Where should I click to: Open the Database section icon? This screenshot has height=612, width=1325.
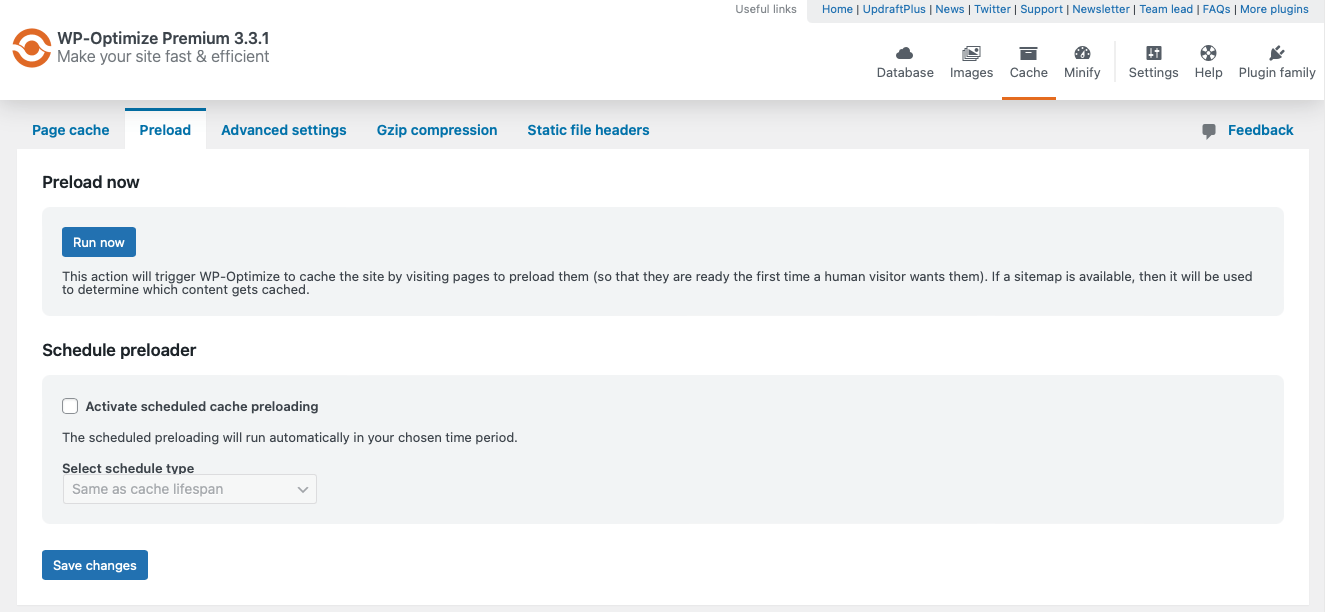tap(905, 53)
